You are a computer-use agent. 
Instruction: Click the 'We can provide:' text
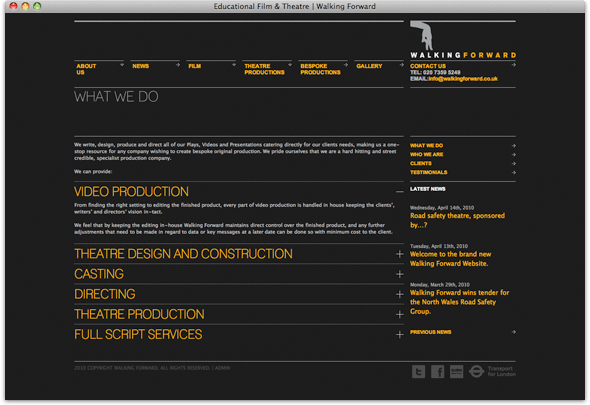[93, 172]
